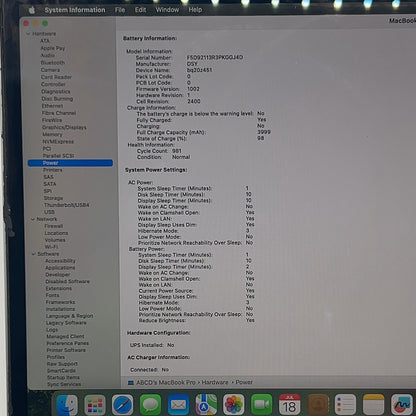This screenshot has width=416, height=416.
Task: Open FaceTime app in Dock
Action: 262,404
